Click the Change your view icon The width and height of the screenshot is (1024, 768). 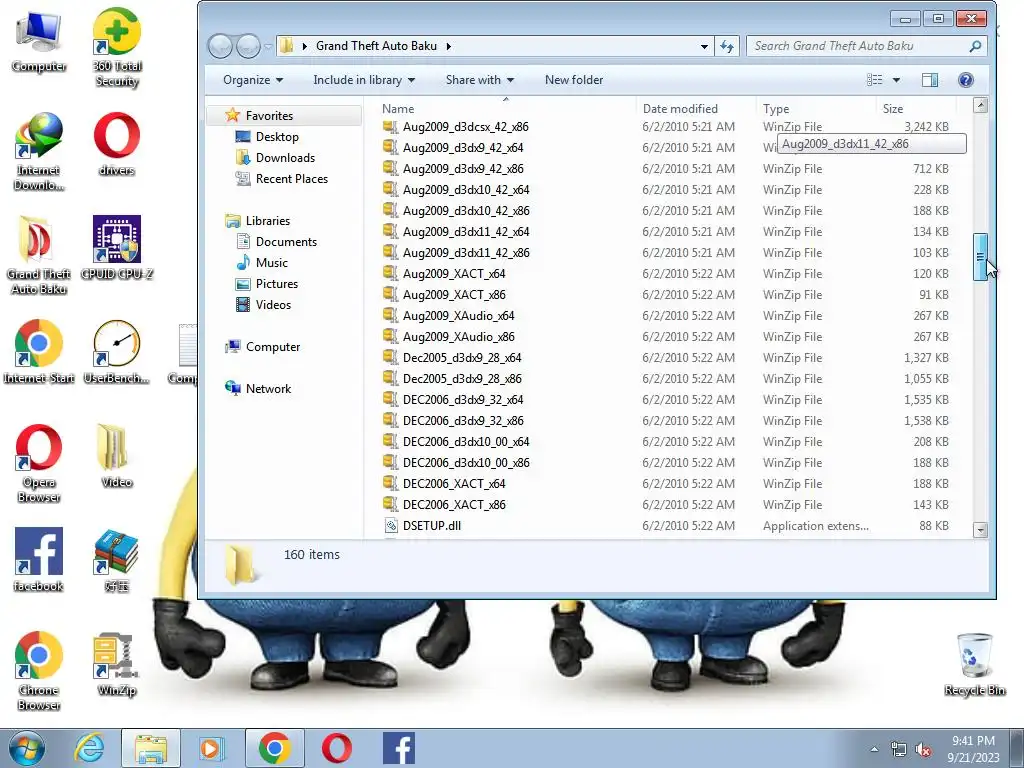[x=874, y=80]
